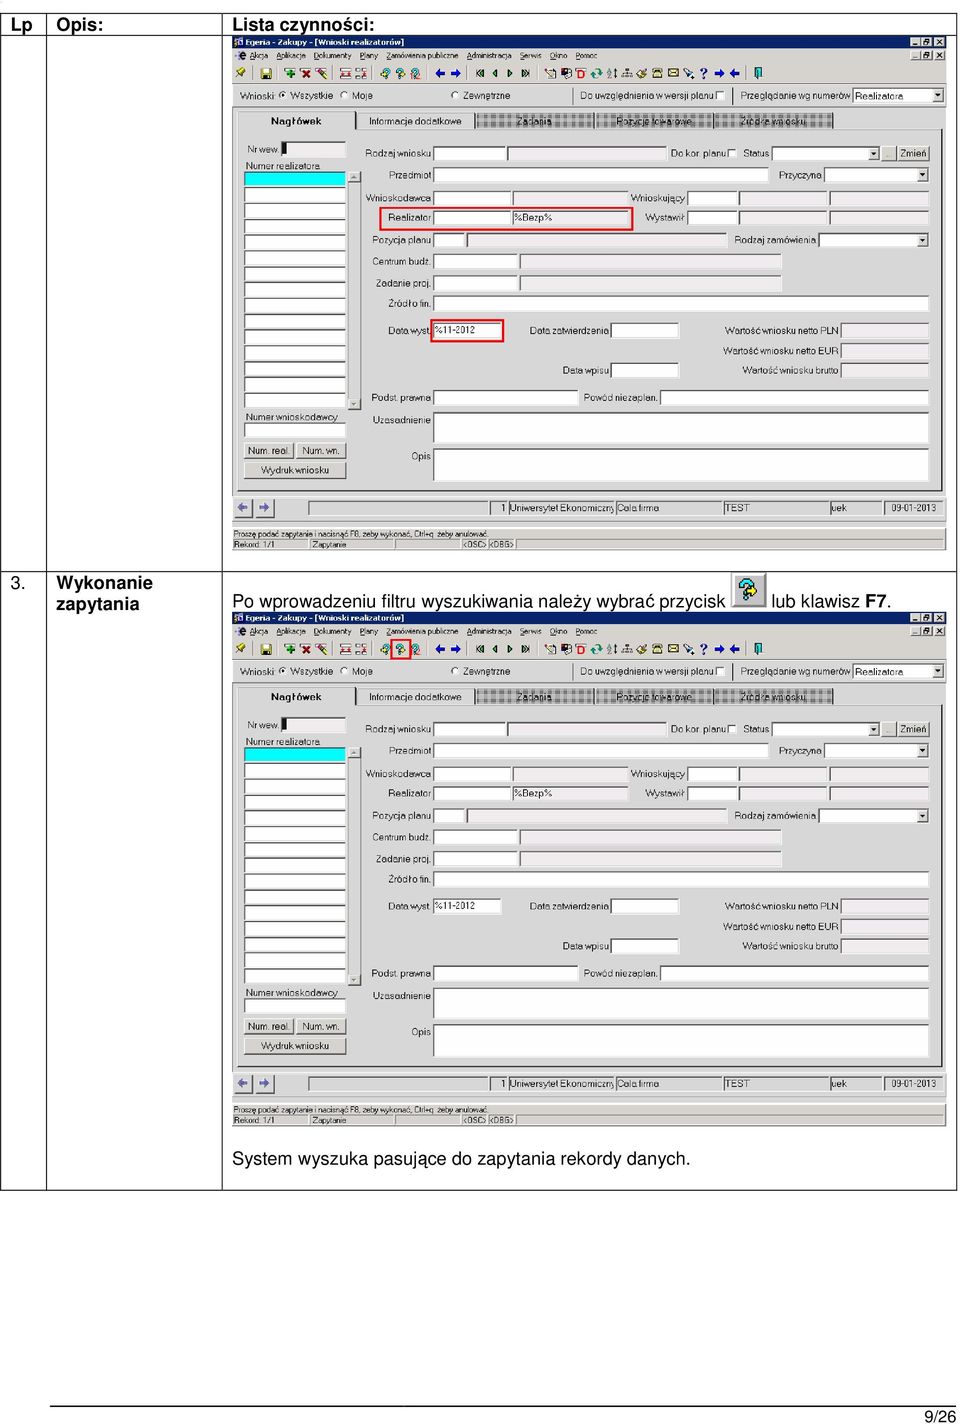This screenshot has height=1424, width=960.
Task: Open 'Przeglądanie wg numerów' Realizatora dropdown, second screenshot
Action: (x=938, y=672)
